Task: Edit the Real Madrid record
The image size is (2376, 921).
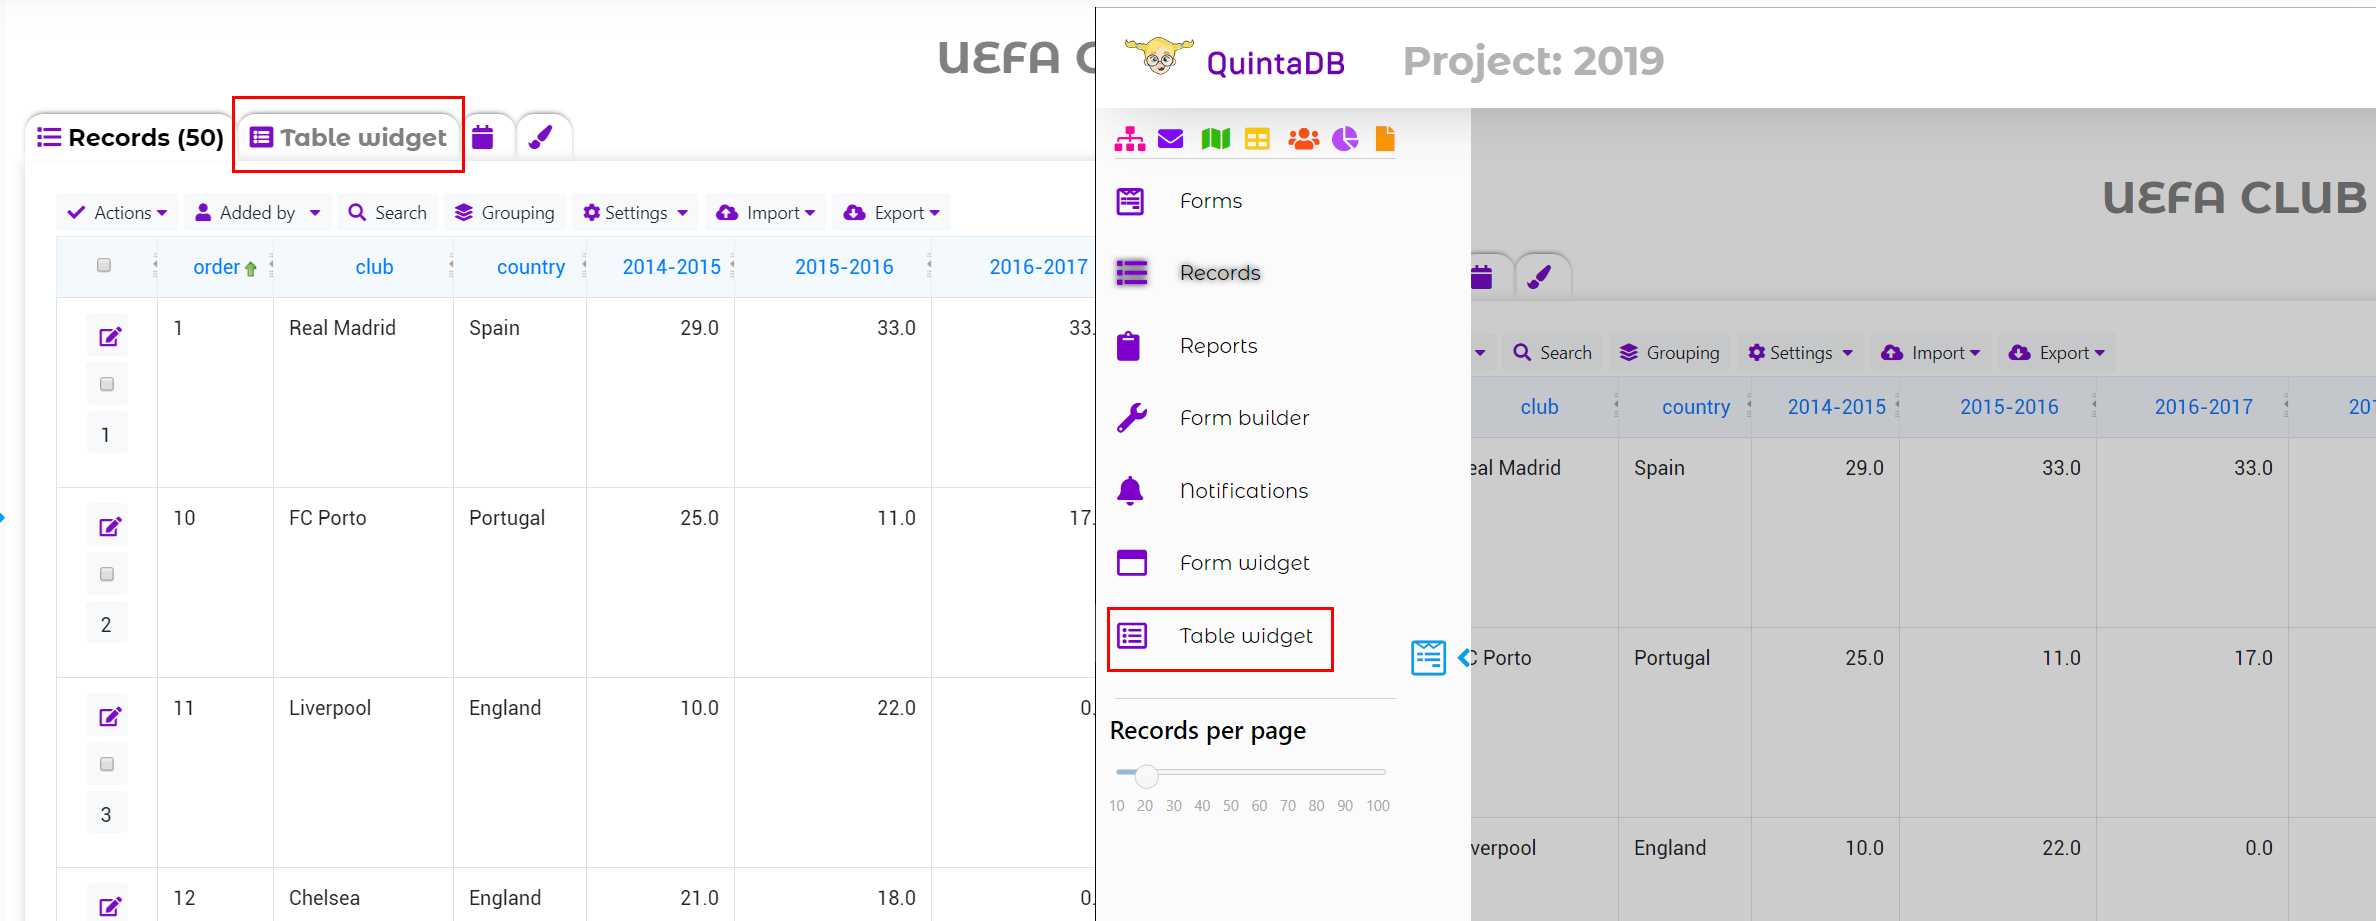Action: [x=110, y=337]
